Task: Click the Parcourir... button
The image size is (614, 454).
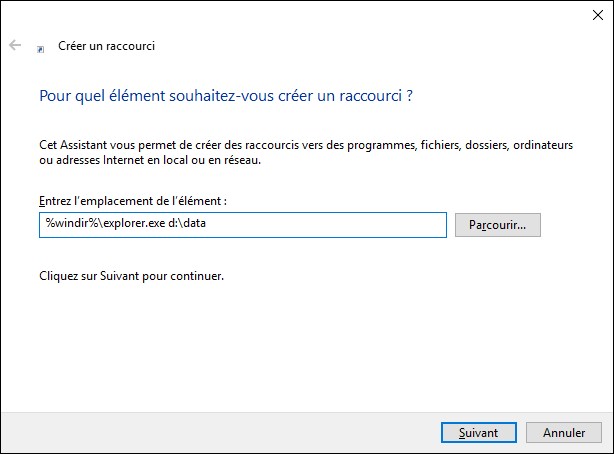Action: point(497,225)
